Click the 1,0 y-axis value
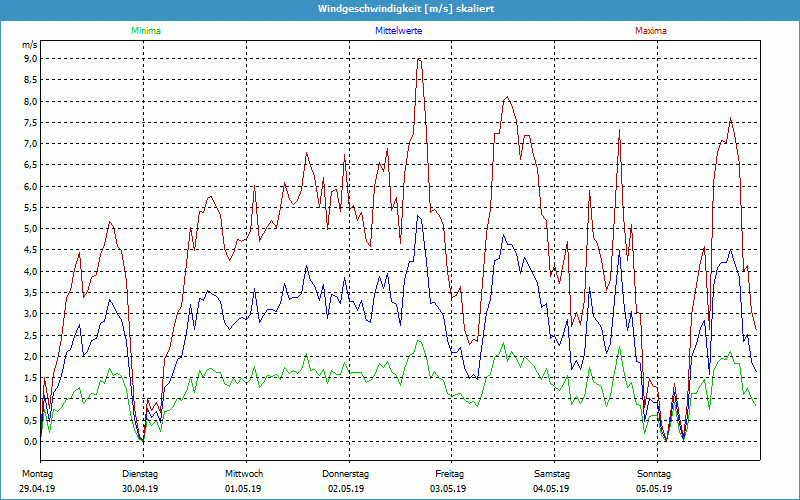800x500 pixels. (x=31, y=399)
